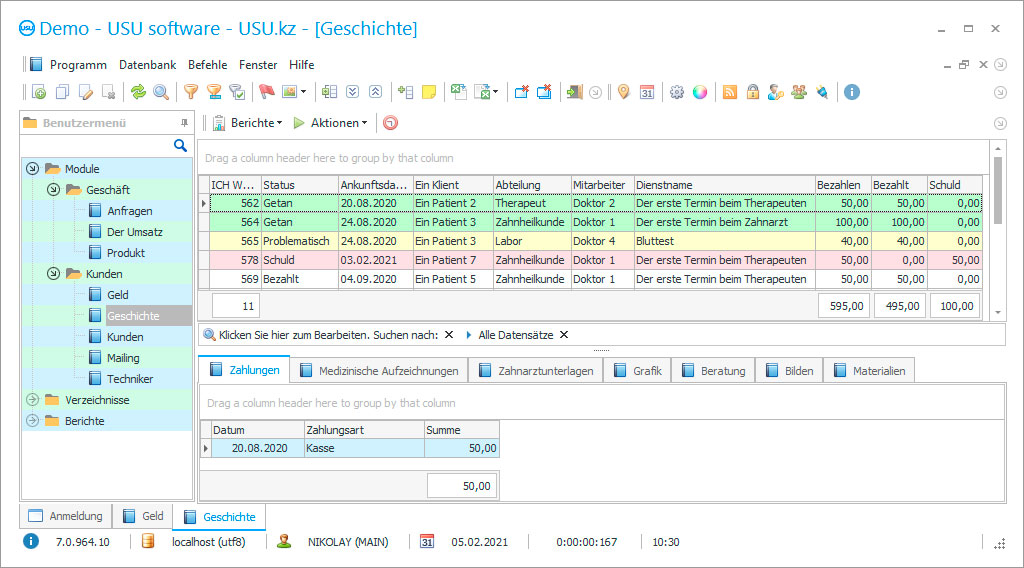
Task: Click the orange RSS feed icon
Action: [730, 92]
